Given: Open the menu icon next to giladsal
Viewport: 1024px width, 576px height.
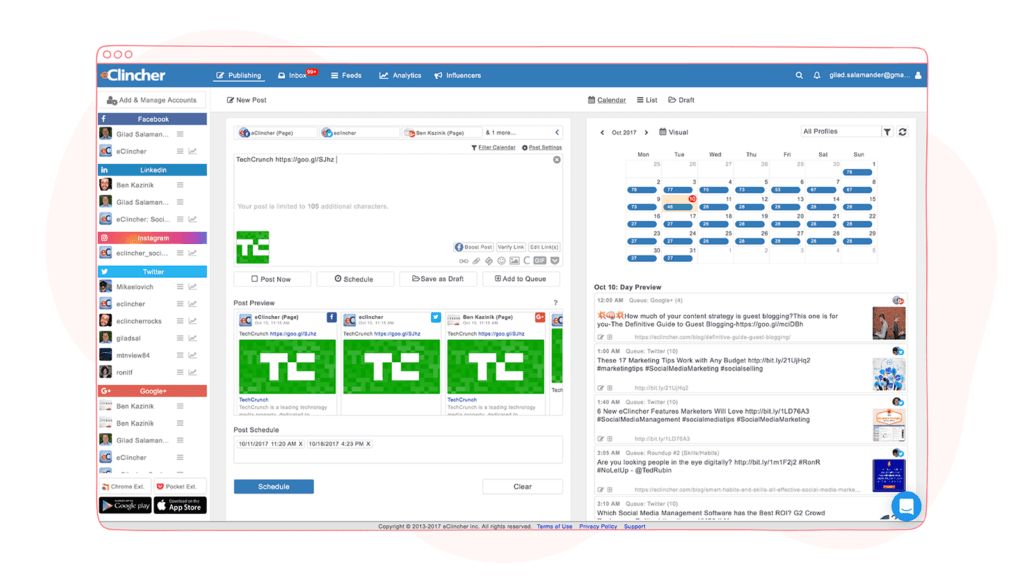Looking at the screenshot, I should coord(180,338).
